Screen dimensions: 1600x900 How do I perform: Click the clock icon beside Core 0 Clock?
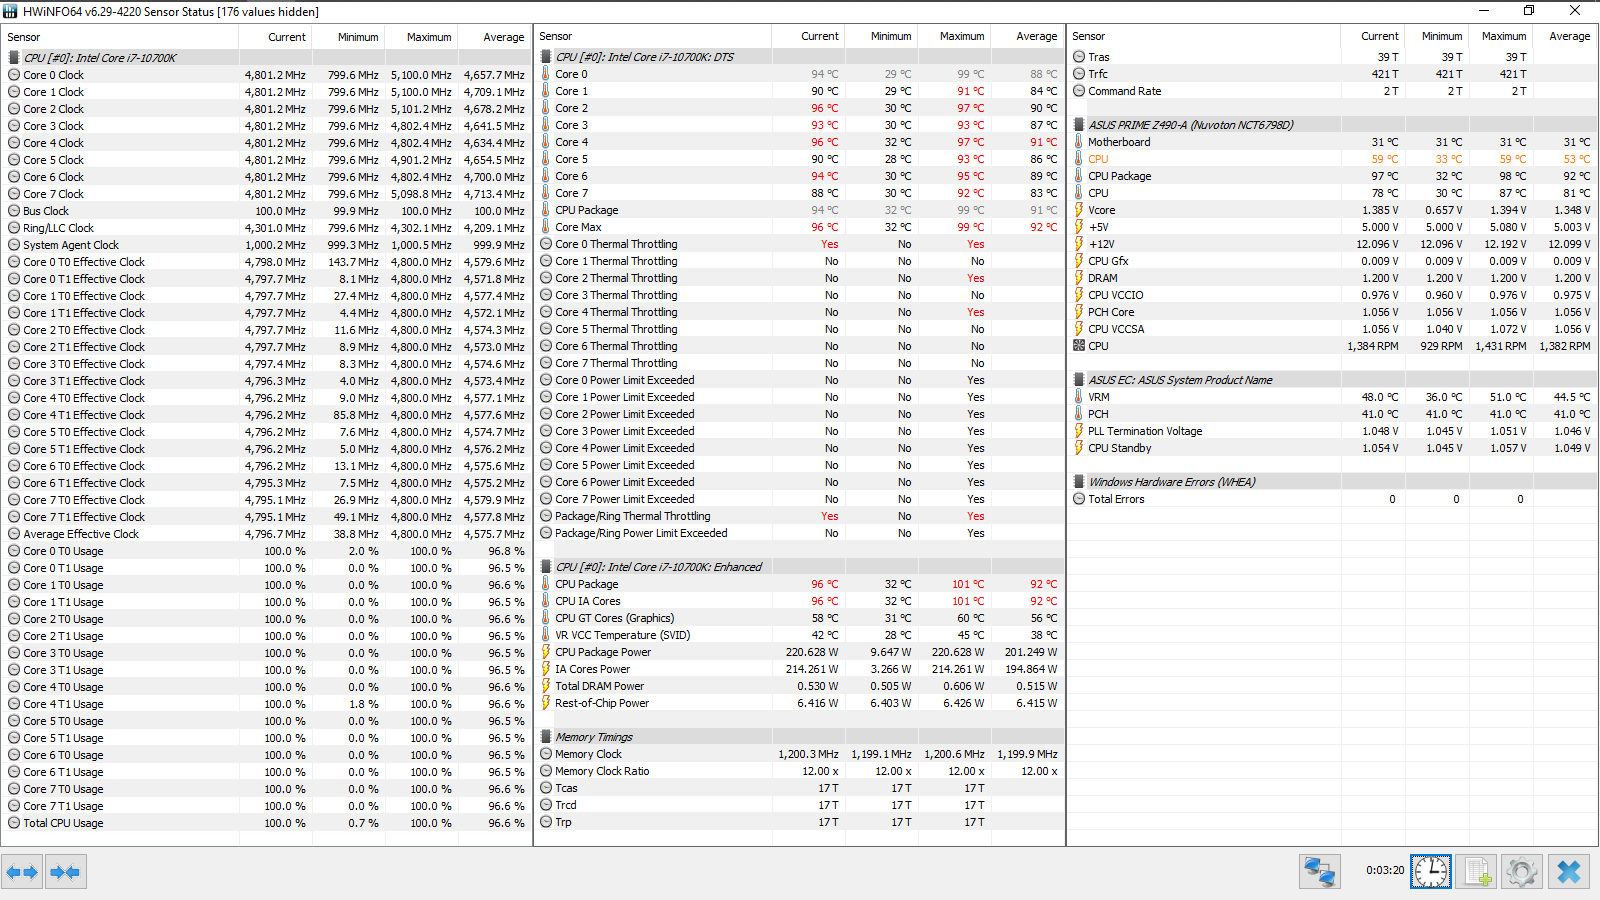[14, 75]
